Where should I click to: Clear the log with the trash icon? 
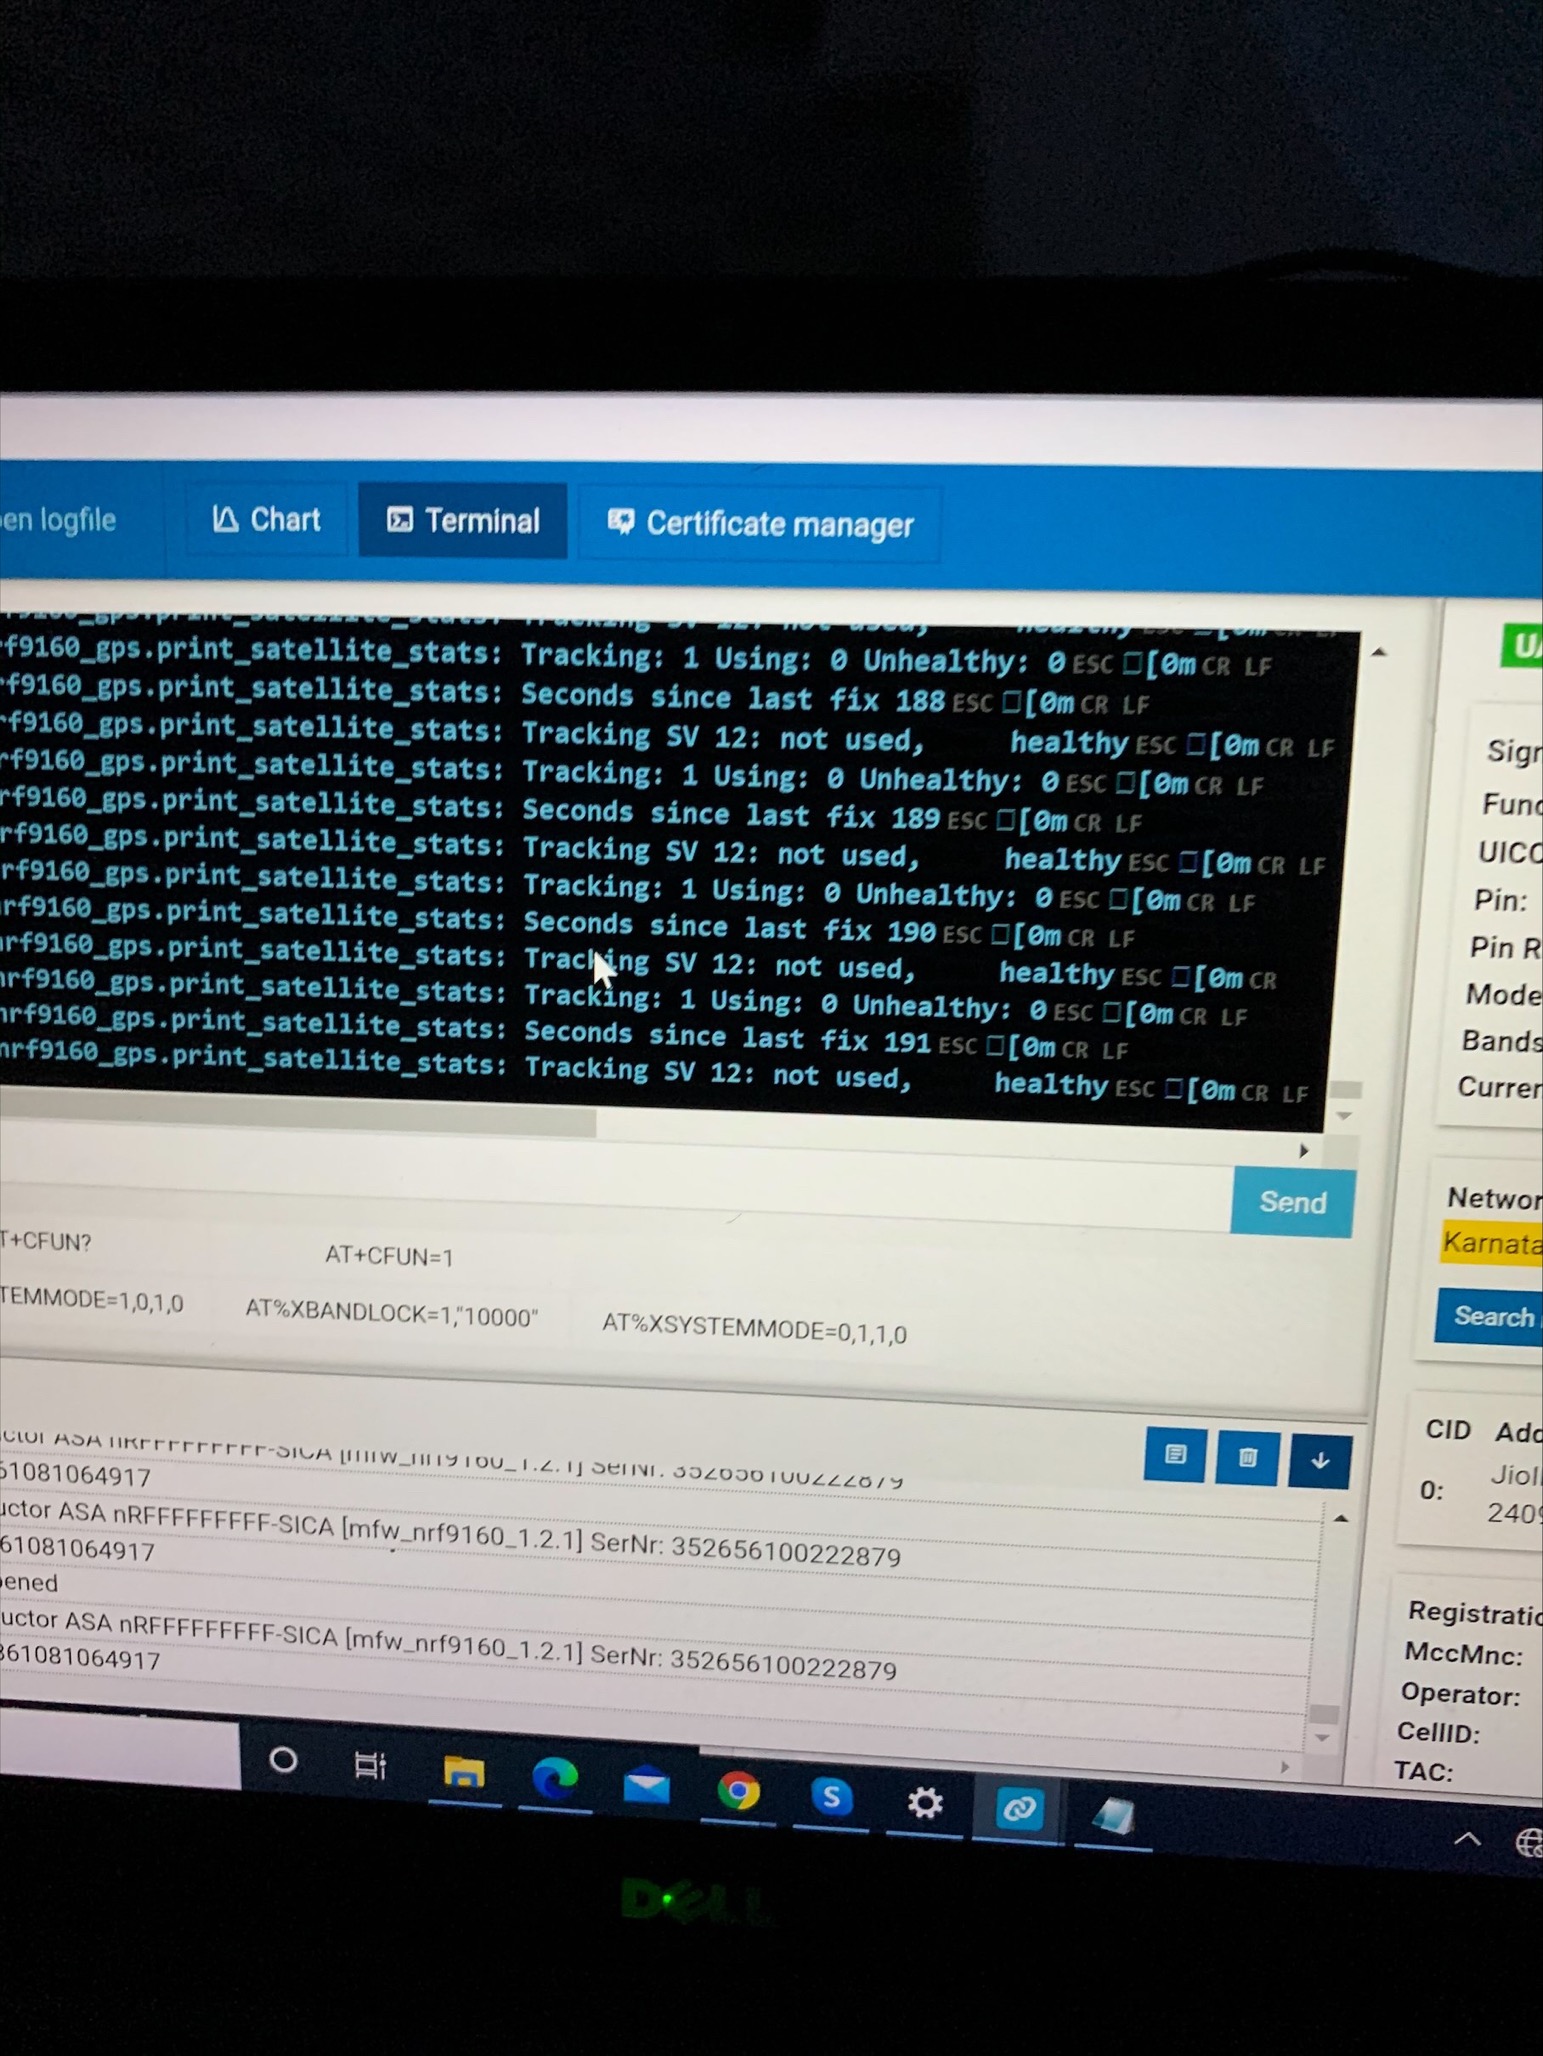[x=1247, y=1458]
